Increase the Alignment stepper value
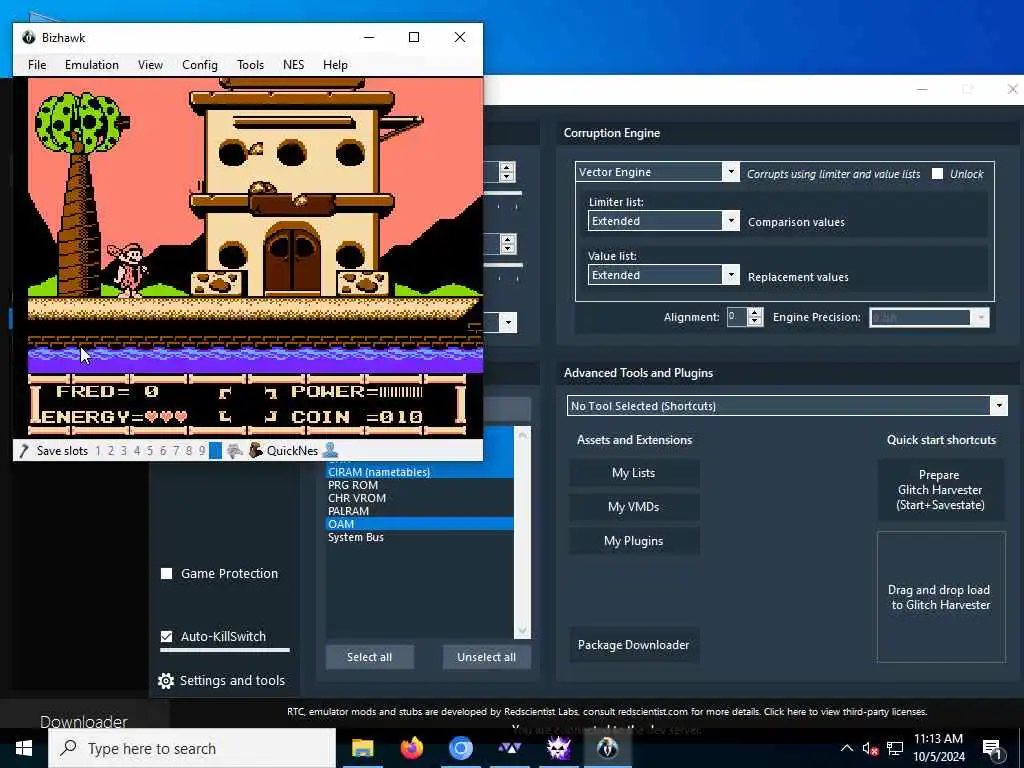This screenshot has width=1024, height=768. click(x=755, y=312)
